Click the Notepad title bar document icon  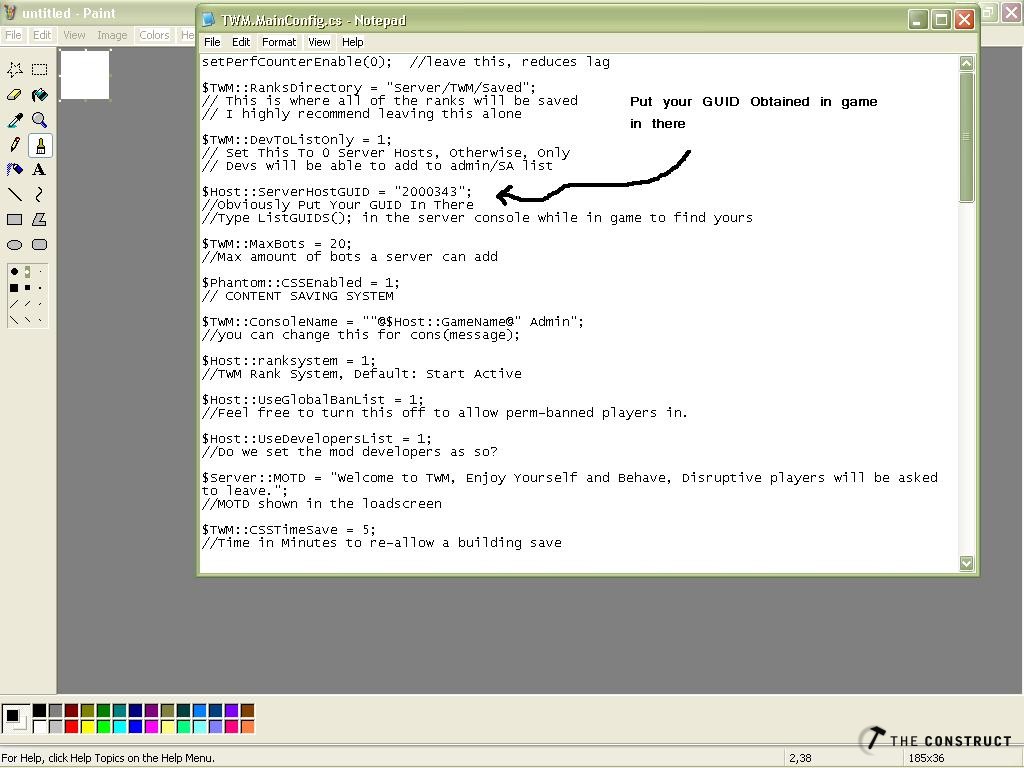208,20
